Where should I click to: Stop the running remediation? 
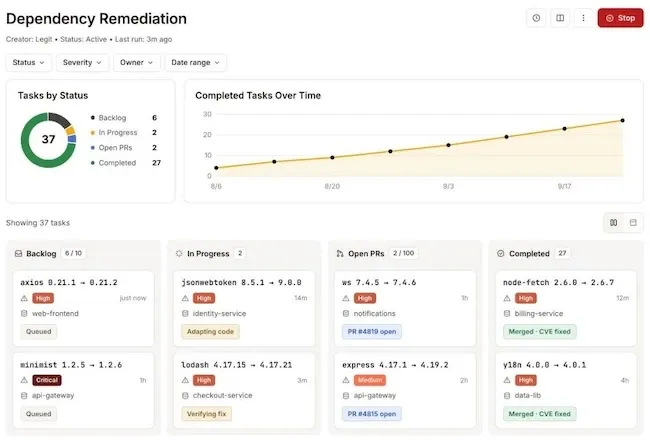pos(621,18)
